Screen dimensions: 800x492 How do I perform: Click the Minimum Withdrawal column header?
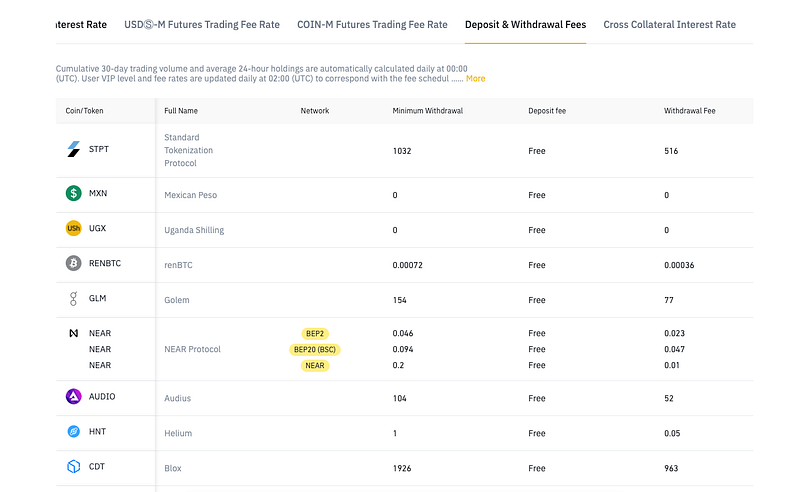(427, 111)
